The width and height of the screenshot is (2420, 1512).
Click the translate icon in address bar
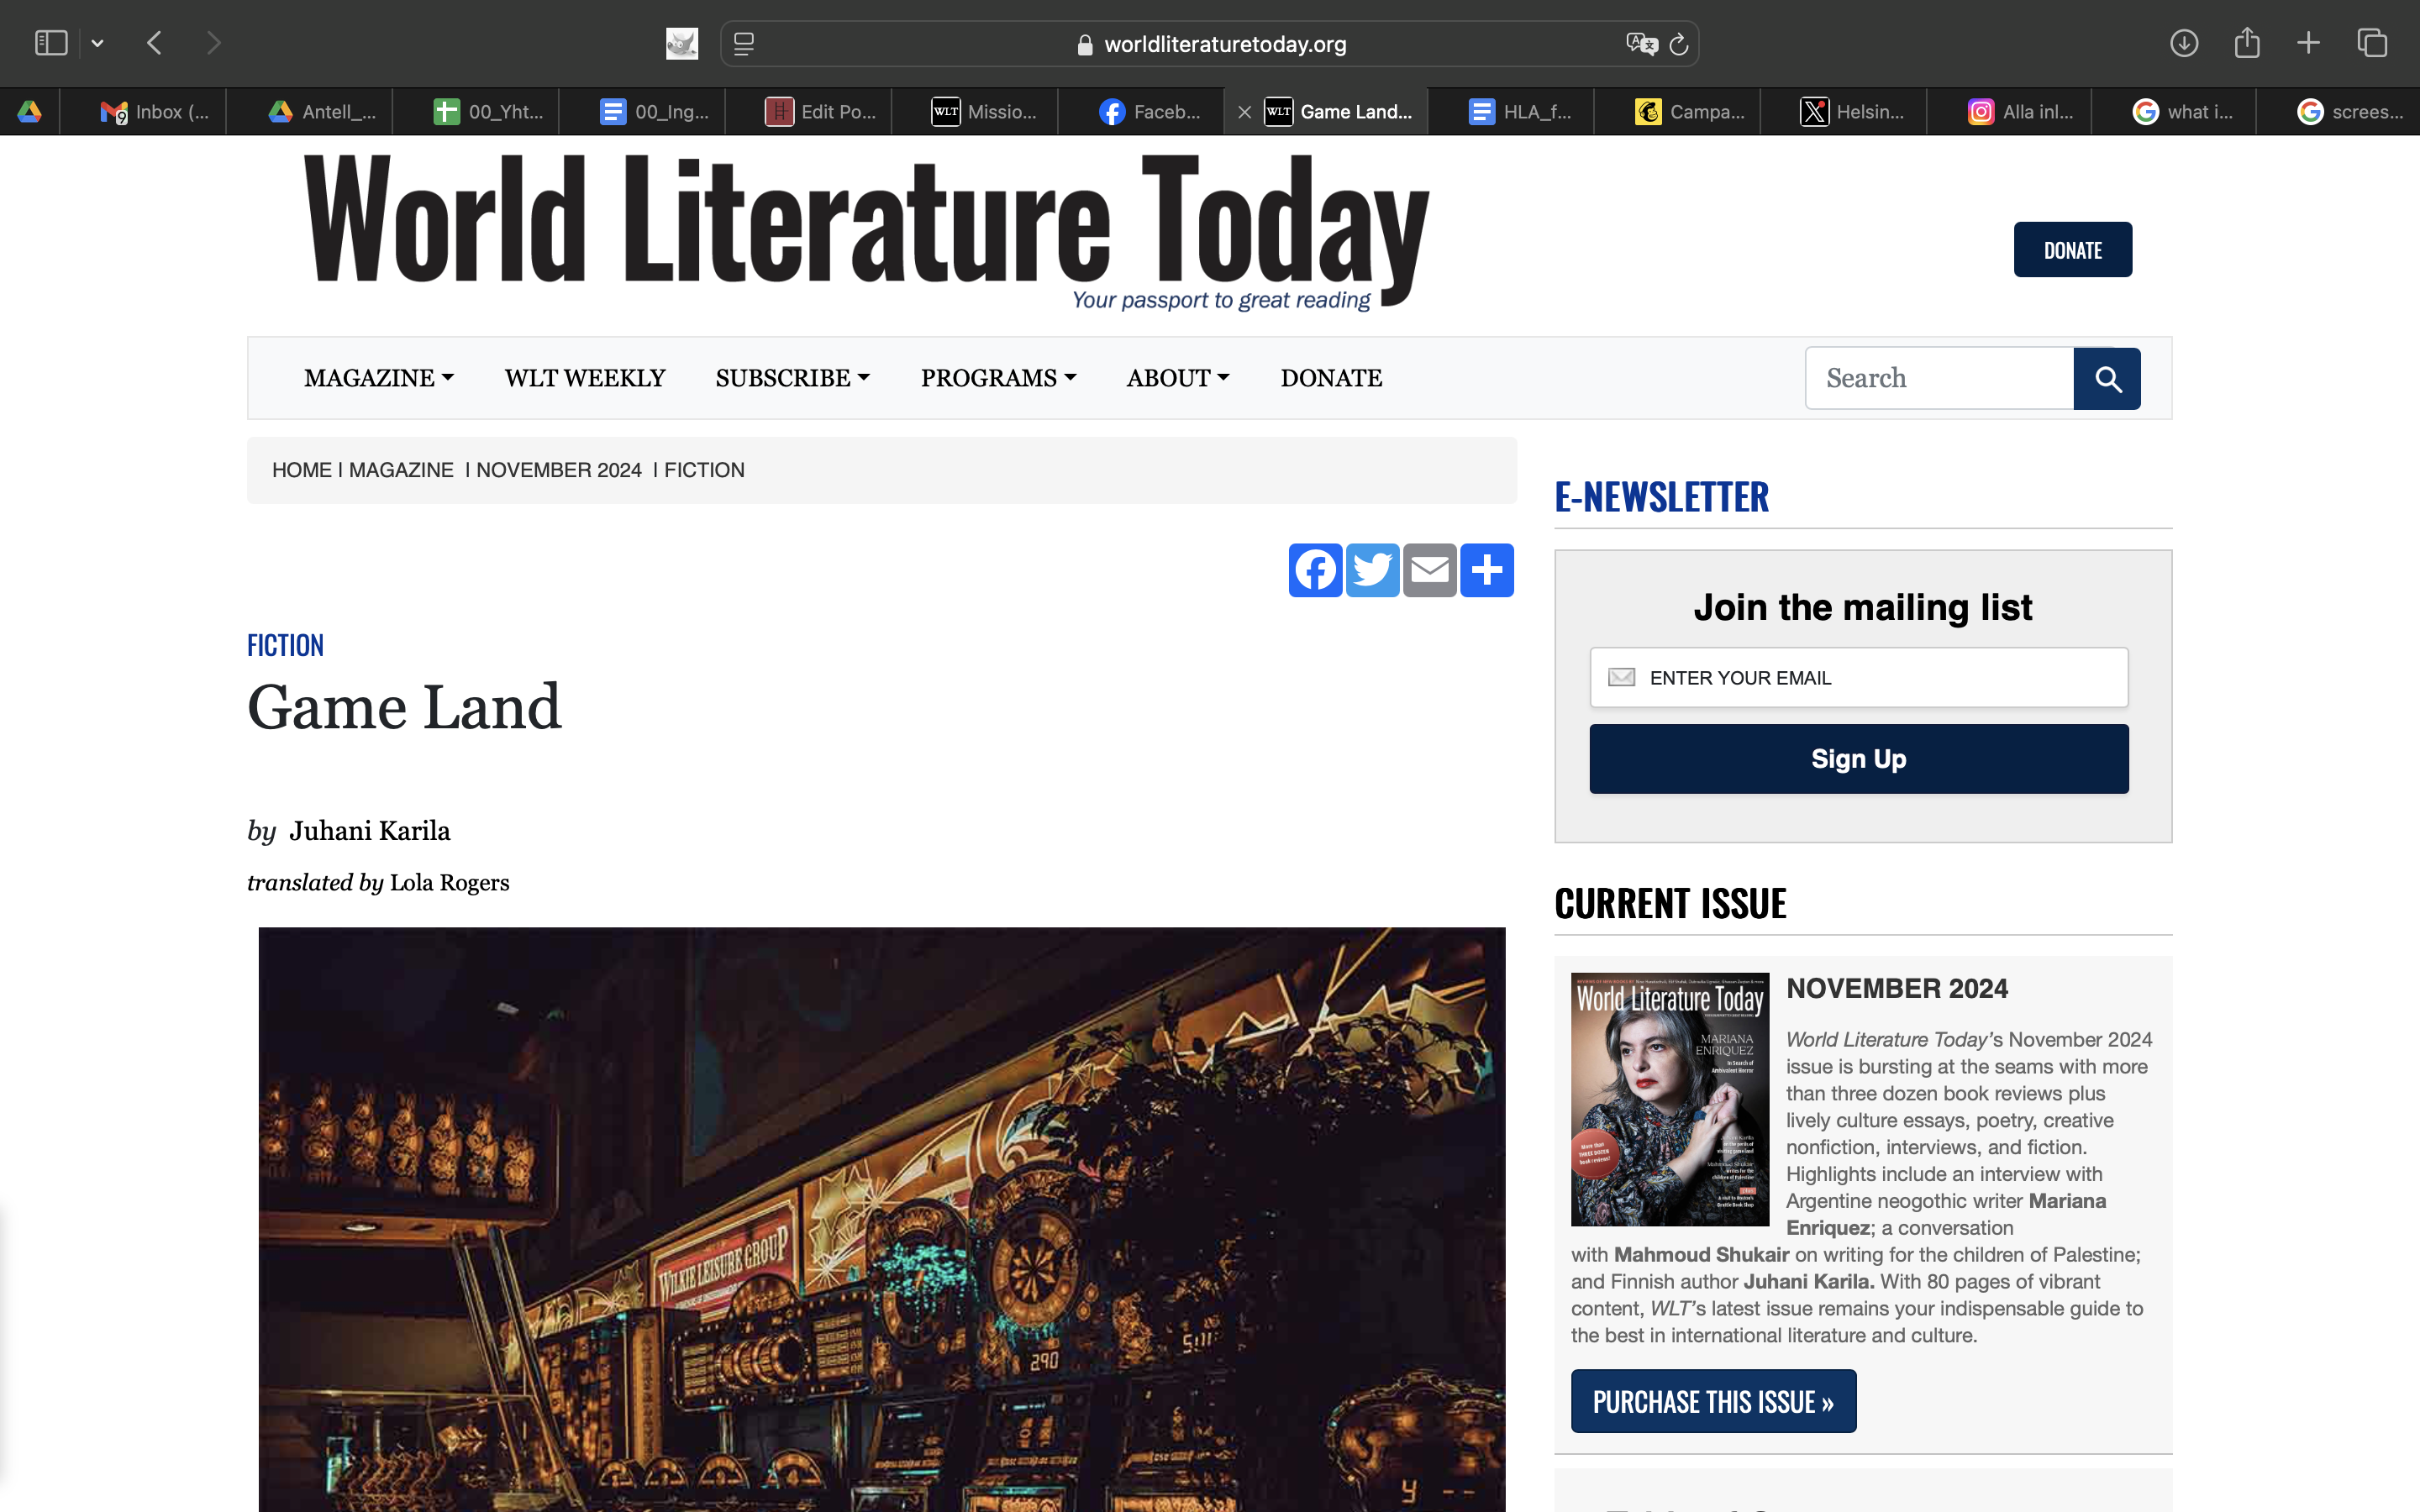(1641, 44)
